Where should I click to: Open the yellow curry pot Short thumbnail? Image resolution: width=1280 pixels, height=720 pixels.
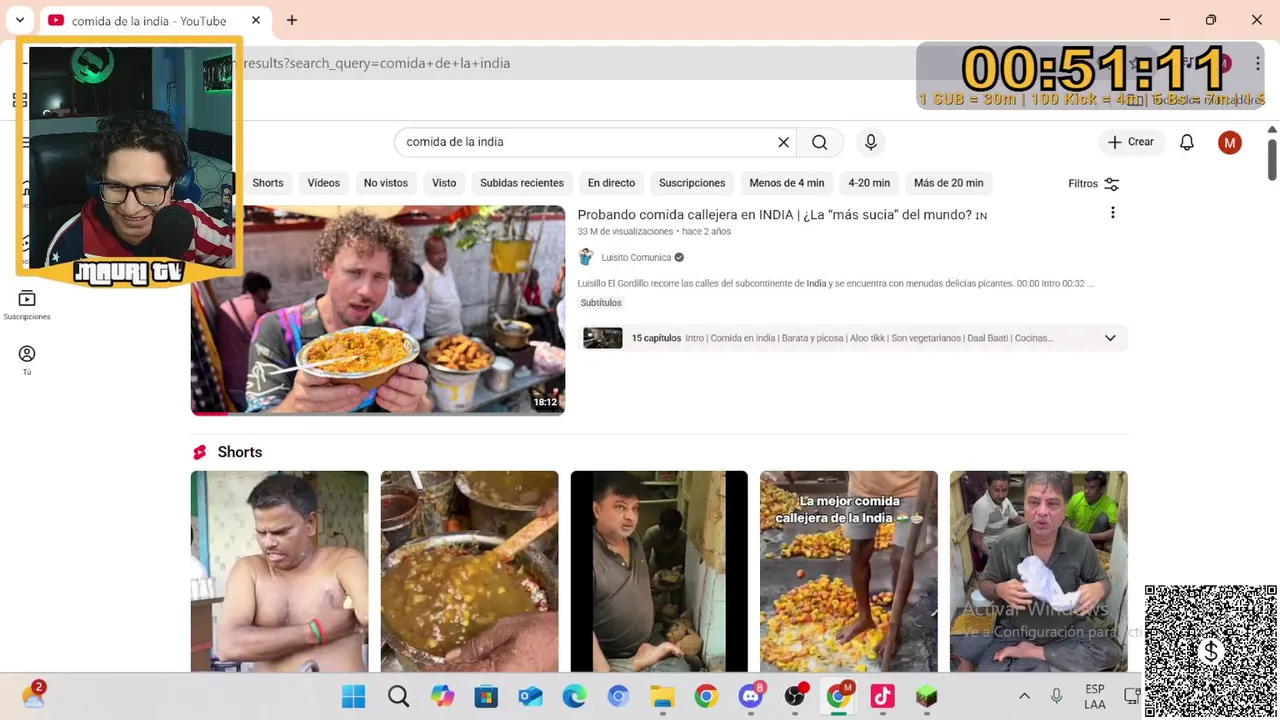click(469, 571)
